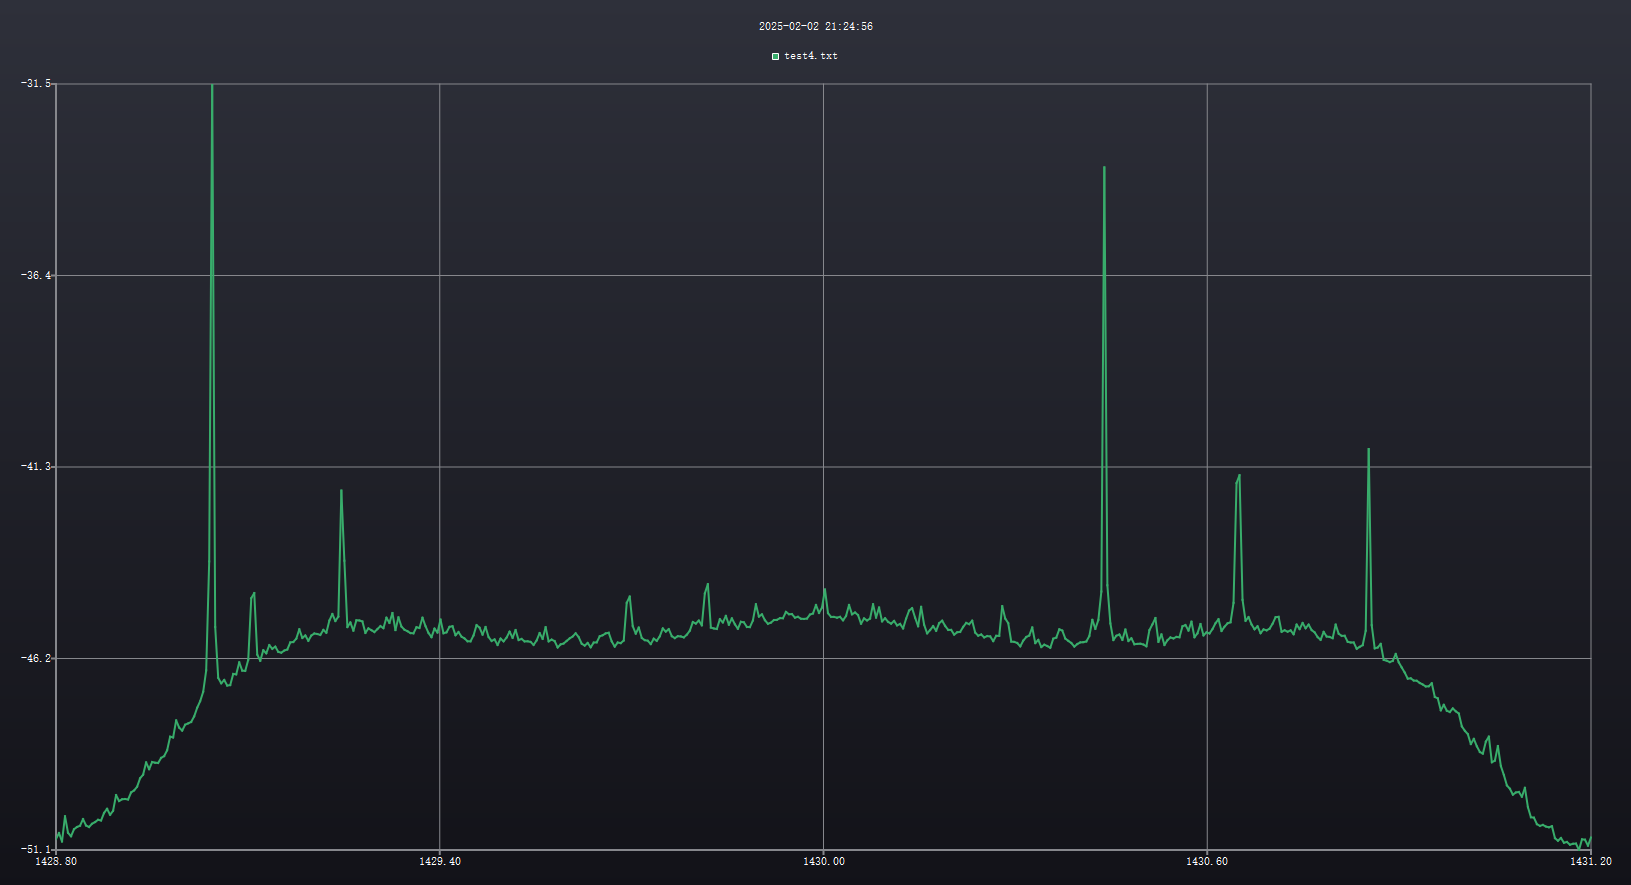Click the tip of the tallest spectrum peak
Viewport: 1631px width, 885px height.
pos(212,86)
